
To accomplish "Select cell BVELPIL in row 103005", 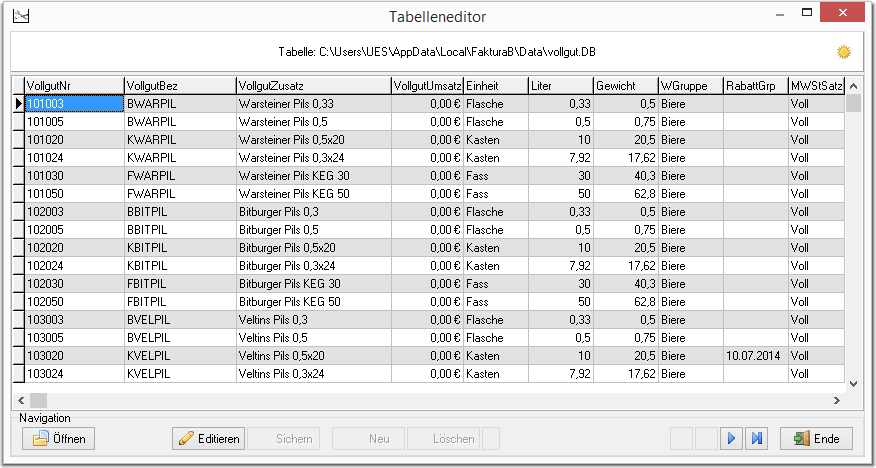I will coord(180,338).
